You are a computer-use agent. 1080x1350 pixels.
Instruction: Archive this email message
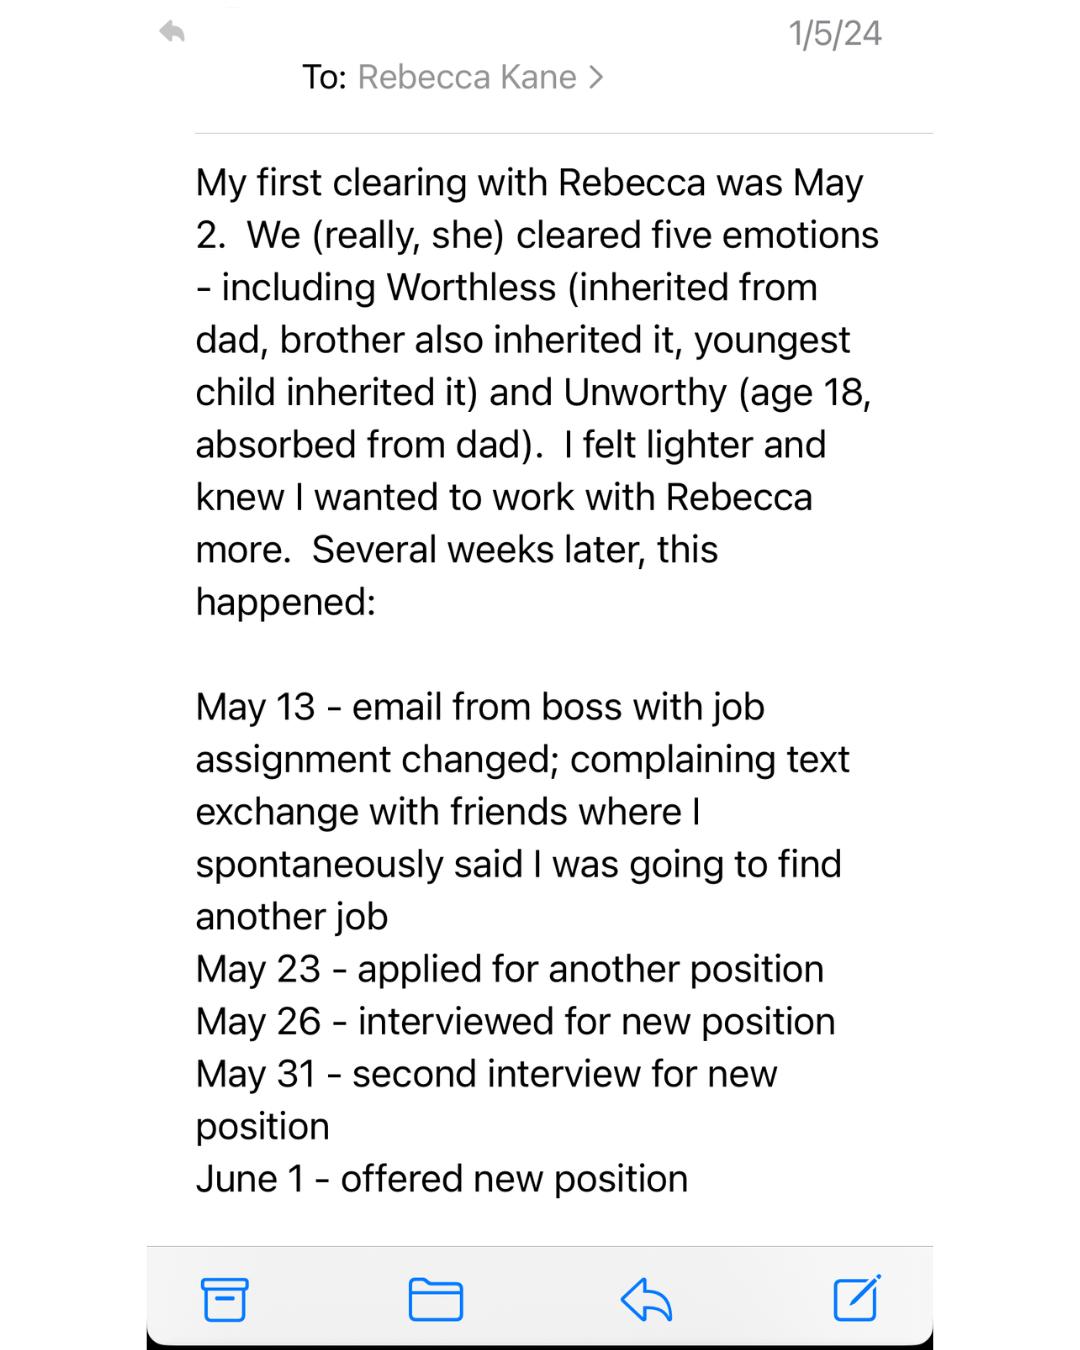coord(225,1299)
